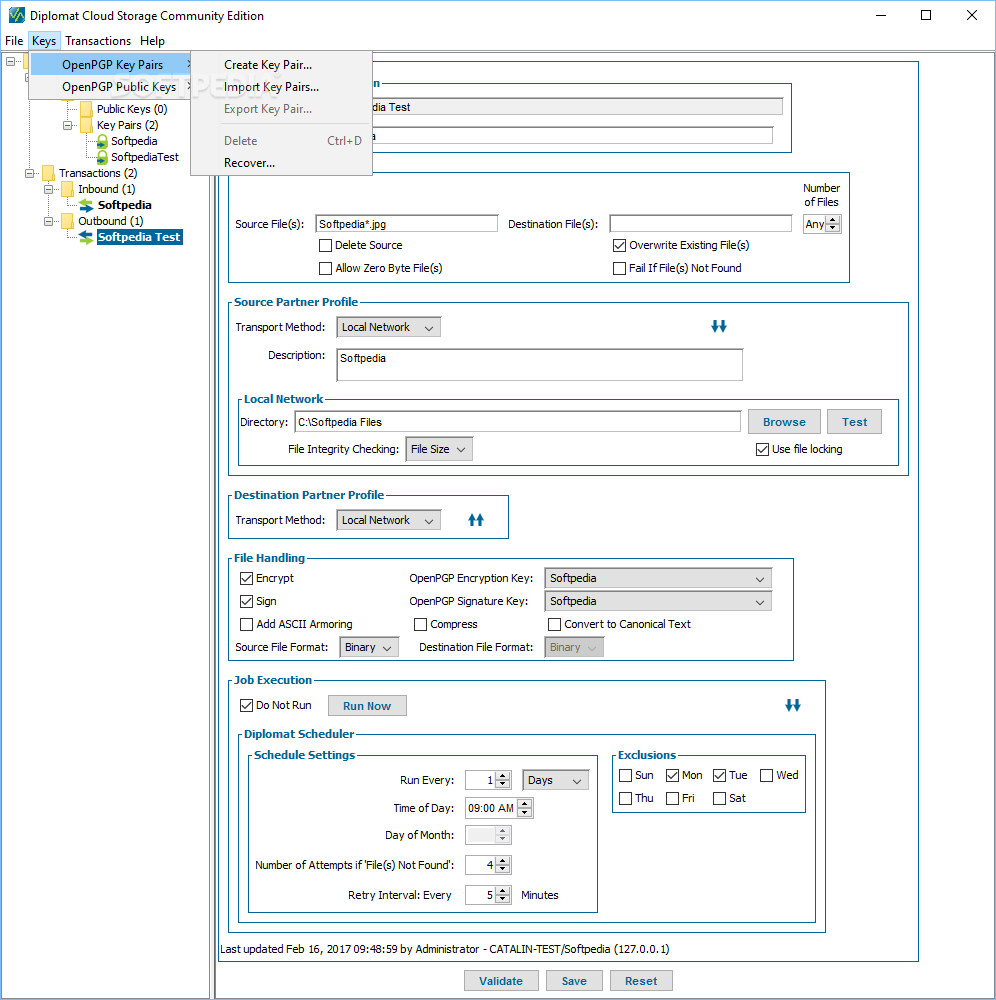Open File Integrity Checking dropdown

pyautogui.click(x=439, y=449)
